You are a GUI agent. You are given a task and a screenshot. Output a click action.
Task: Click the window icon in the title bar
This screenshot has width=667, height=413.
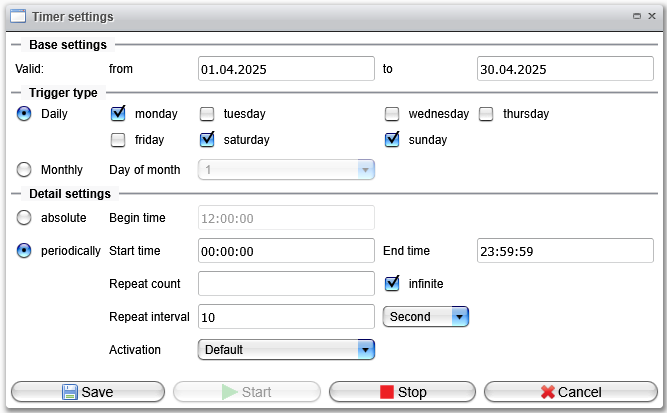18,17
